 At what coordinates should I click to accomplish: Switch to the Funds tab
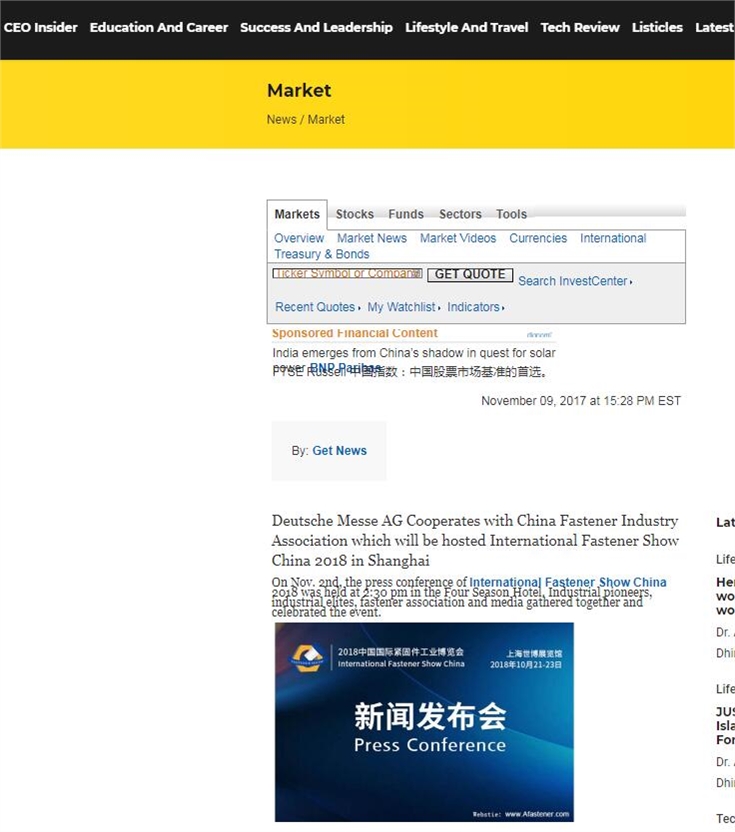click(x=406, y=214)
